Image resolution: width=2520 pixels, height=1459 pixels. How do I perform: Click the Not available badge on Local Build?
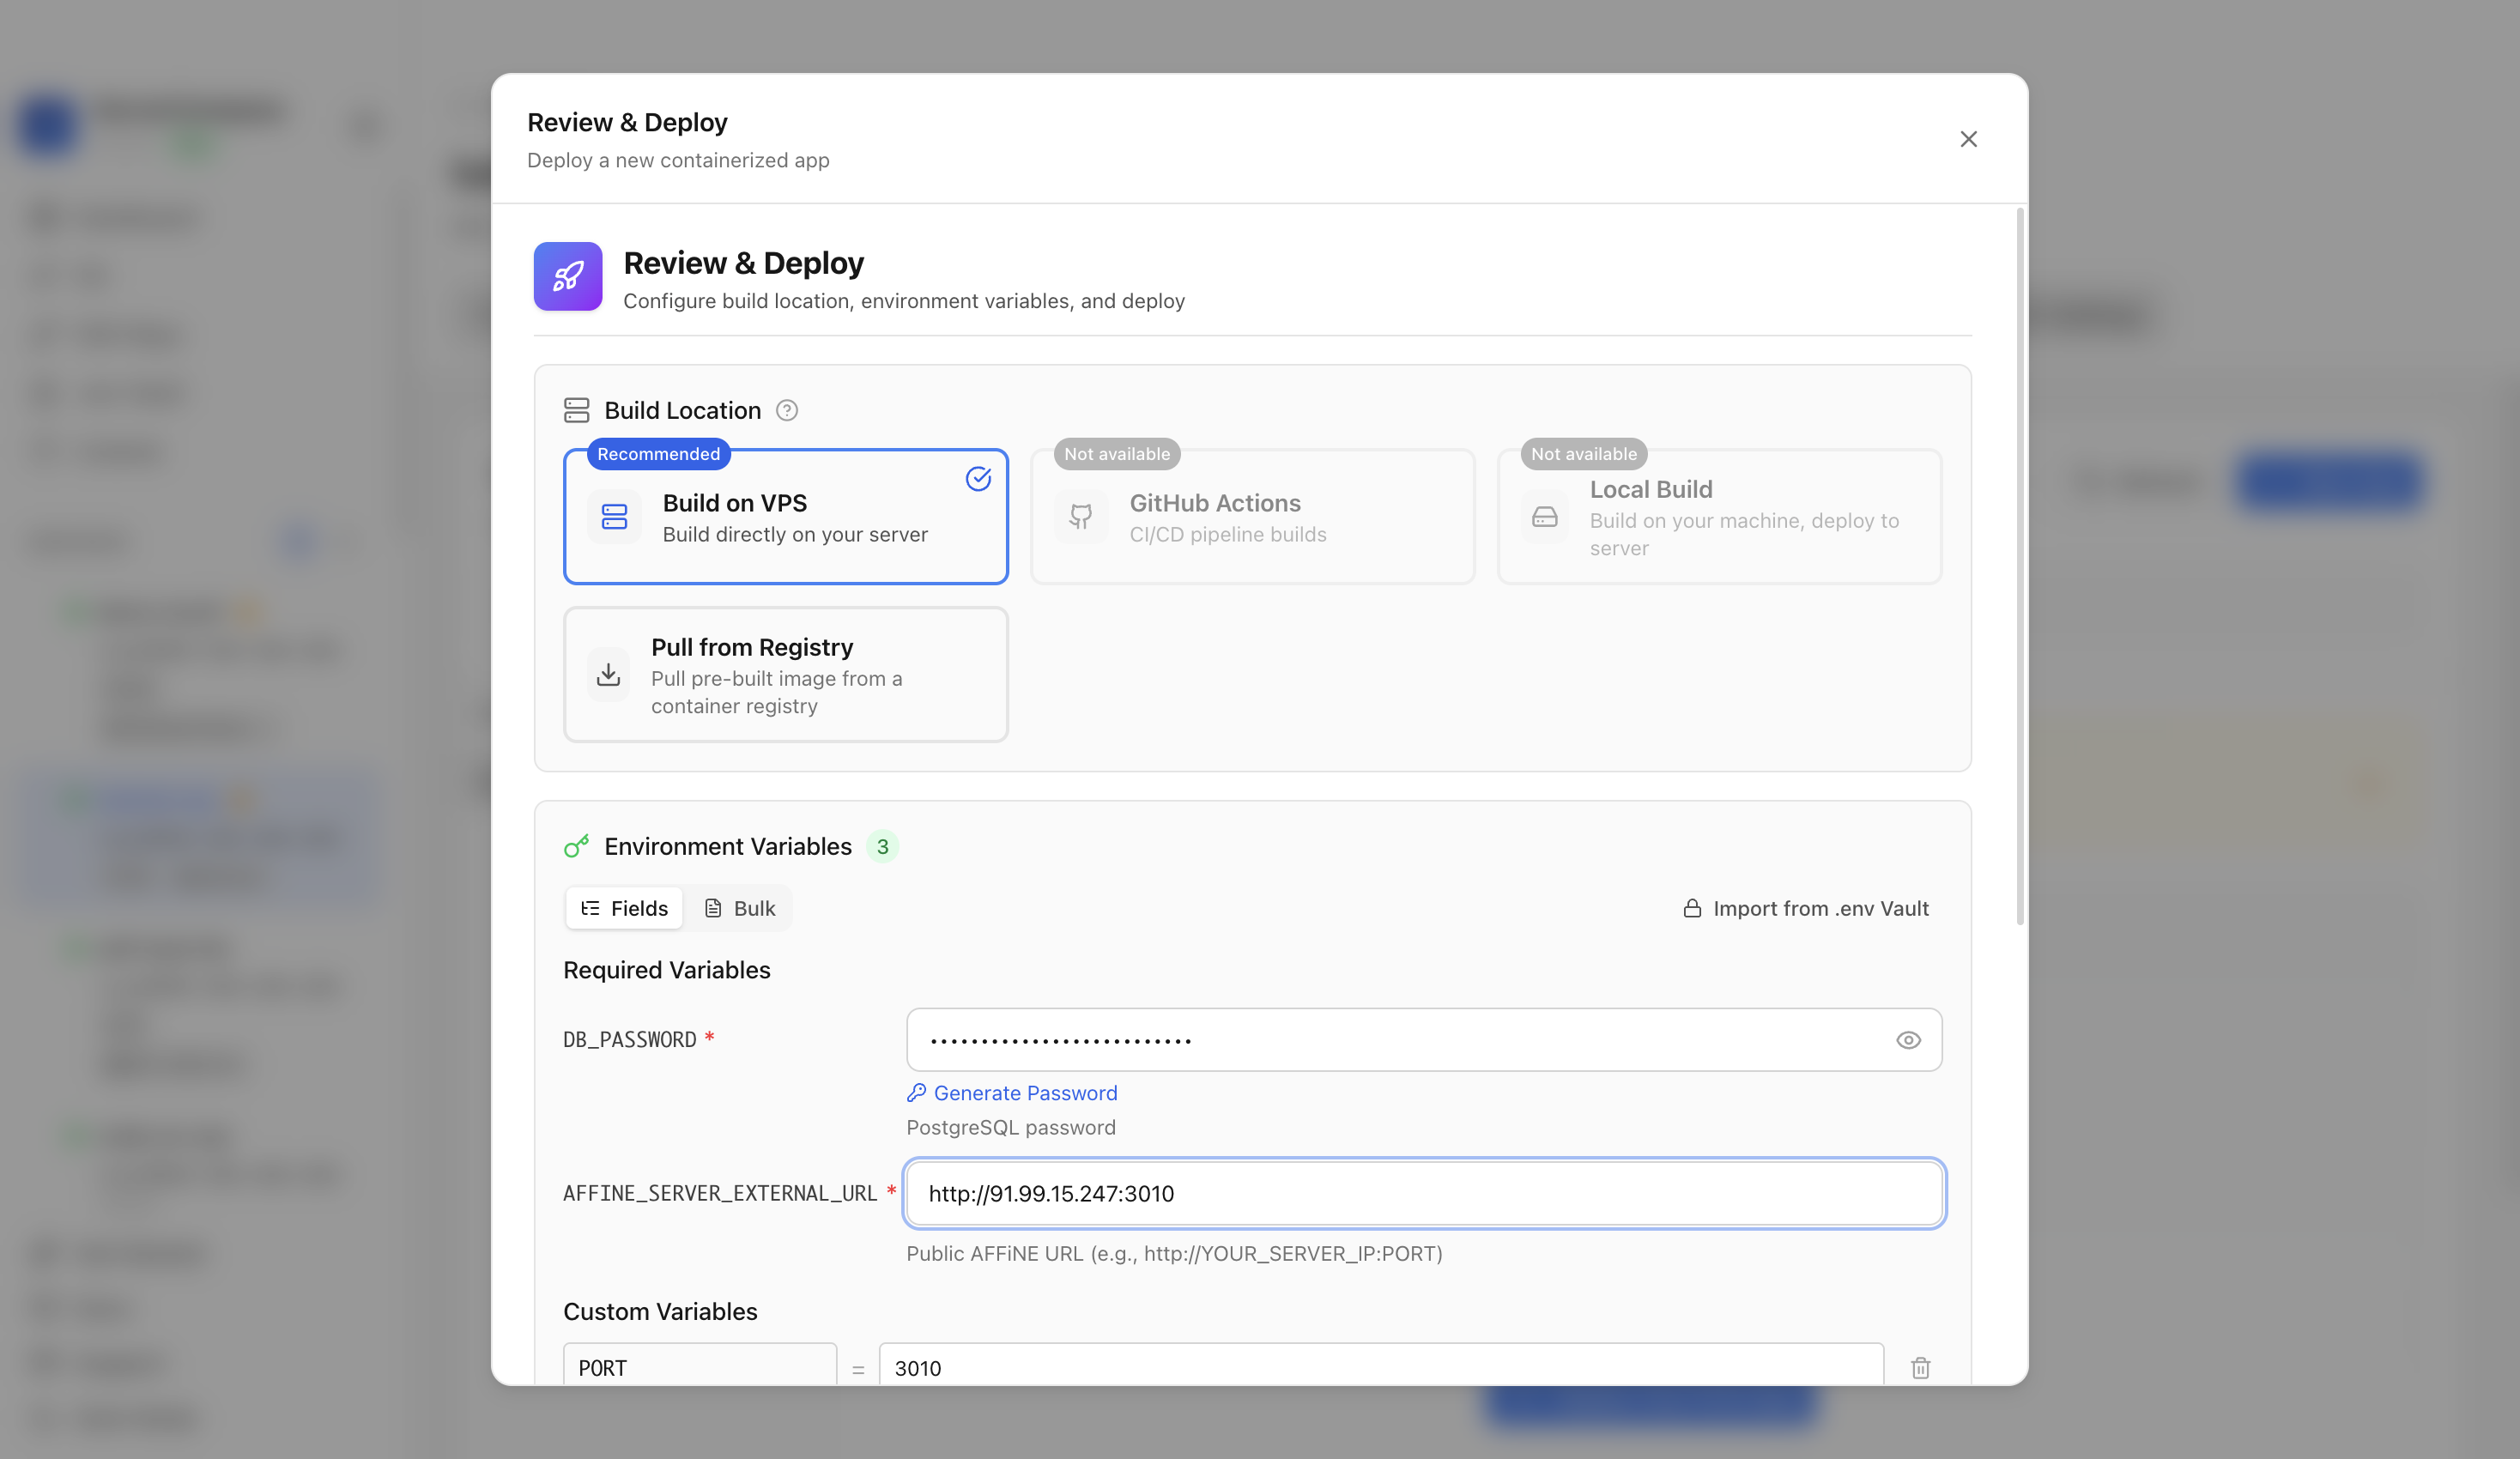pos(1584,454)
